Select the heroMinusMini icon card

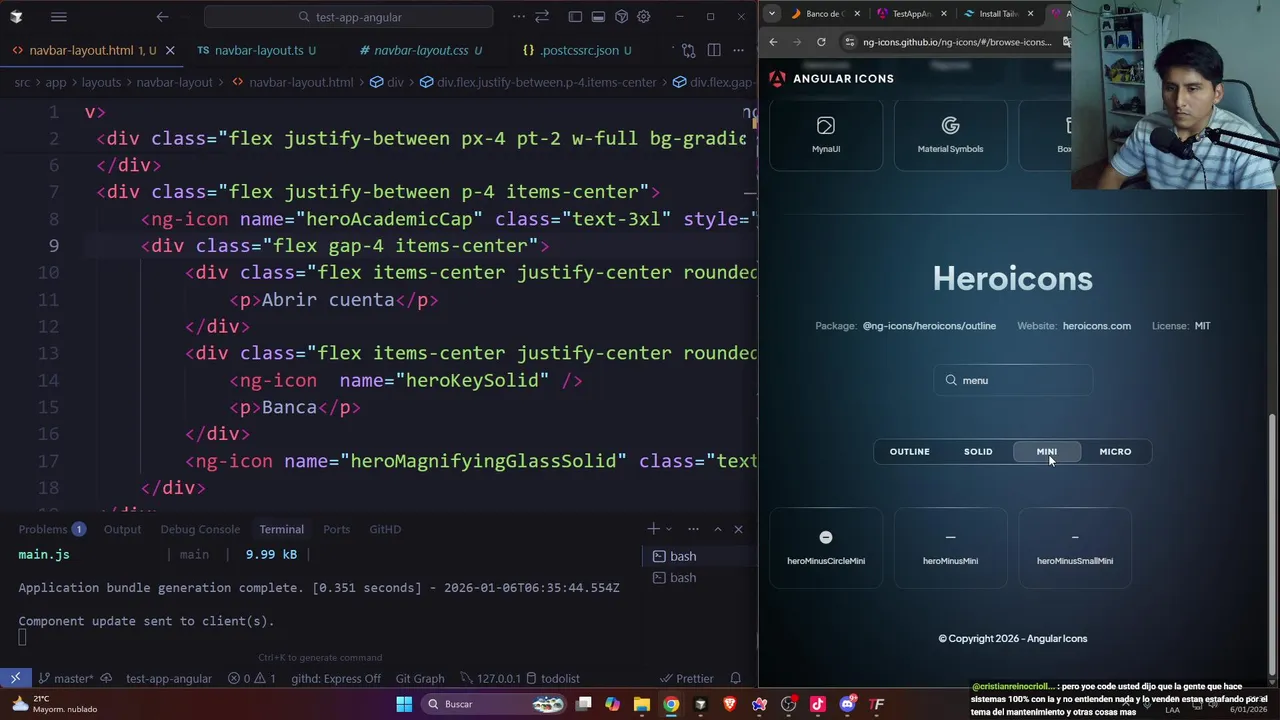[950, 547]
